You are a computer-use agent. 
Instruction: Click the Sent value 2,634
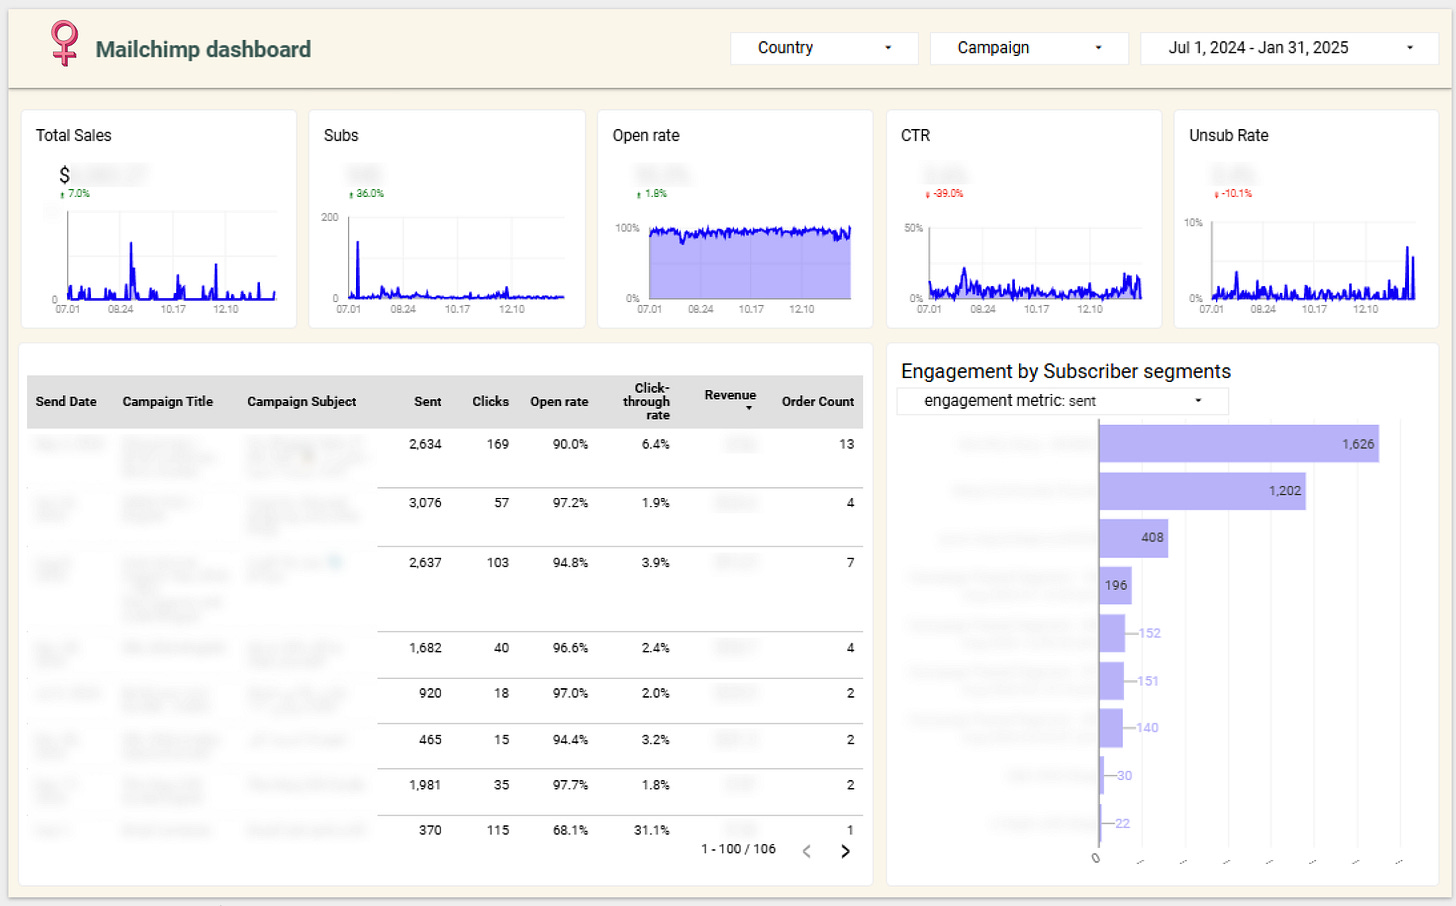pyautogui.click(x=425, y=444)
